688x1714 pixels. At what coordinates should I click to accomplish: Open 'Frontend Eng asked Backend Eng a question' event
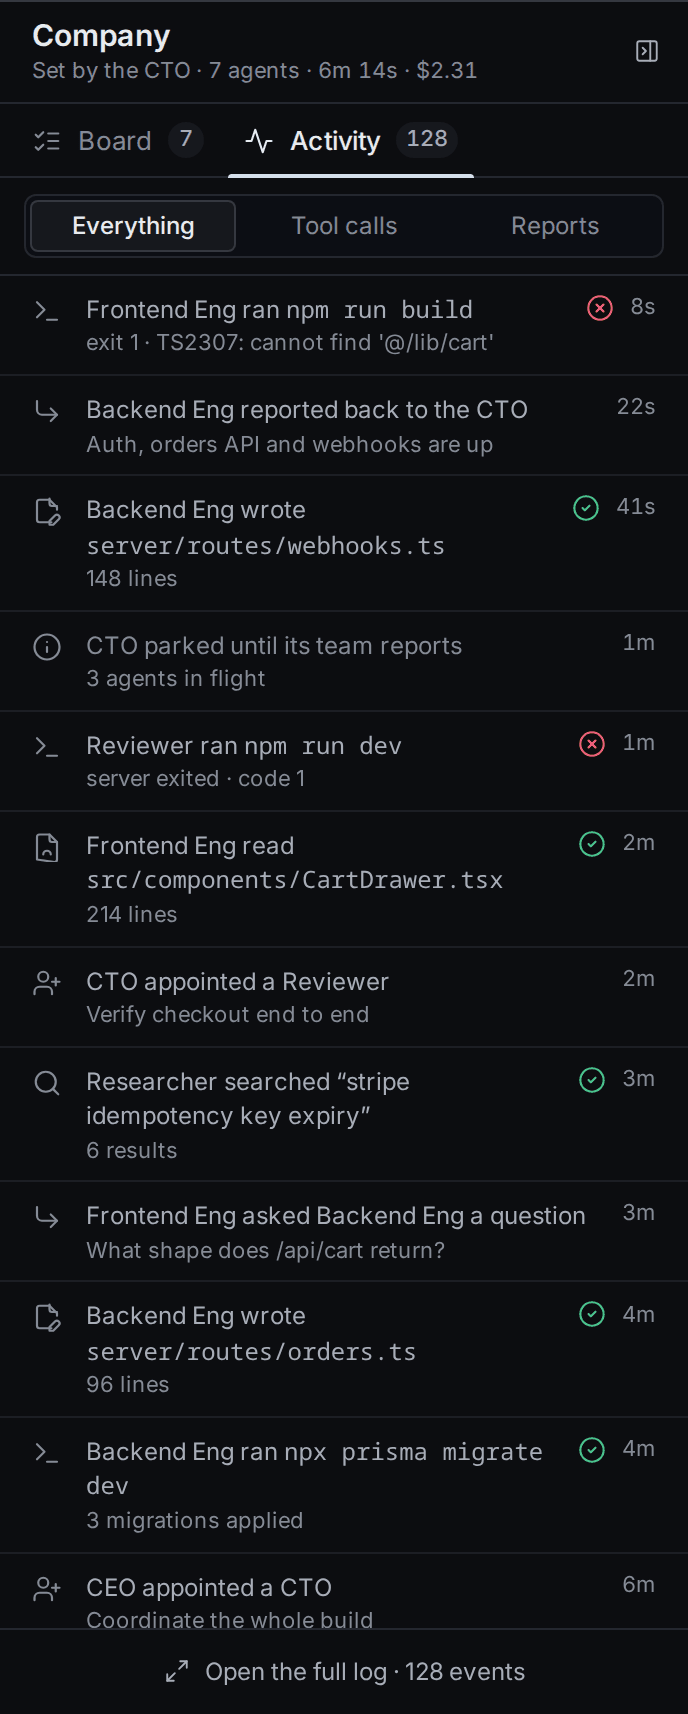(344, 1231)
